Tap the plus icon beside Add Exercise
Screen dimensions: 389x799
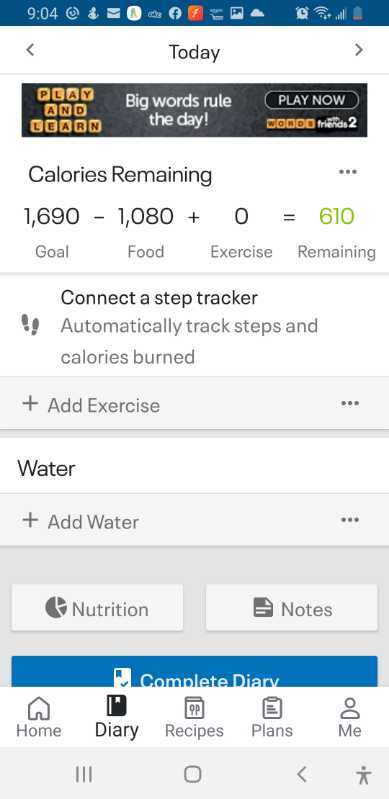30,404
